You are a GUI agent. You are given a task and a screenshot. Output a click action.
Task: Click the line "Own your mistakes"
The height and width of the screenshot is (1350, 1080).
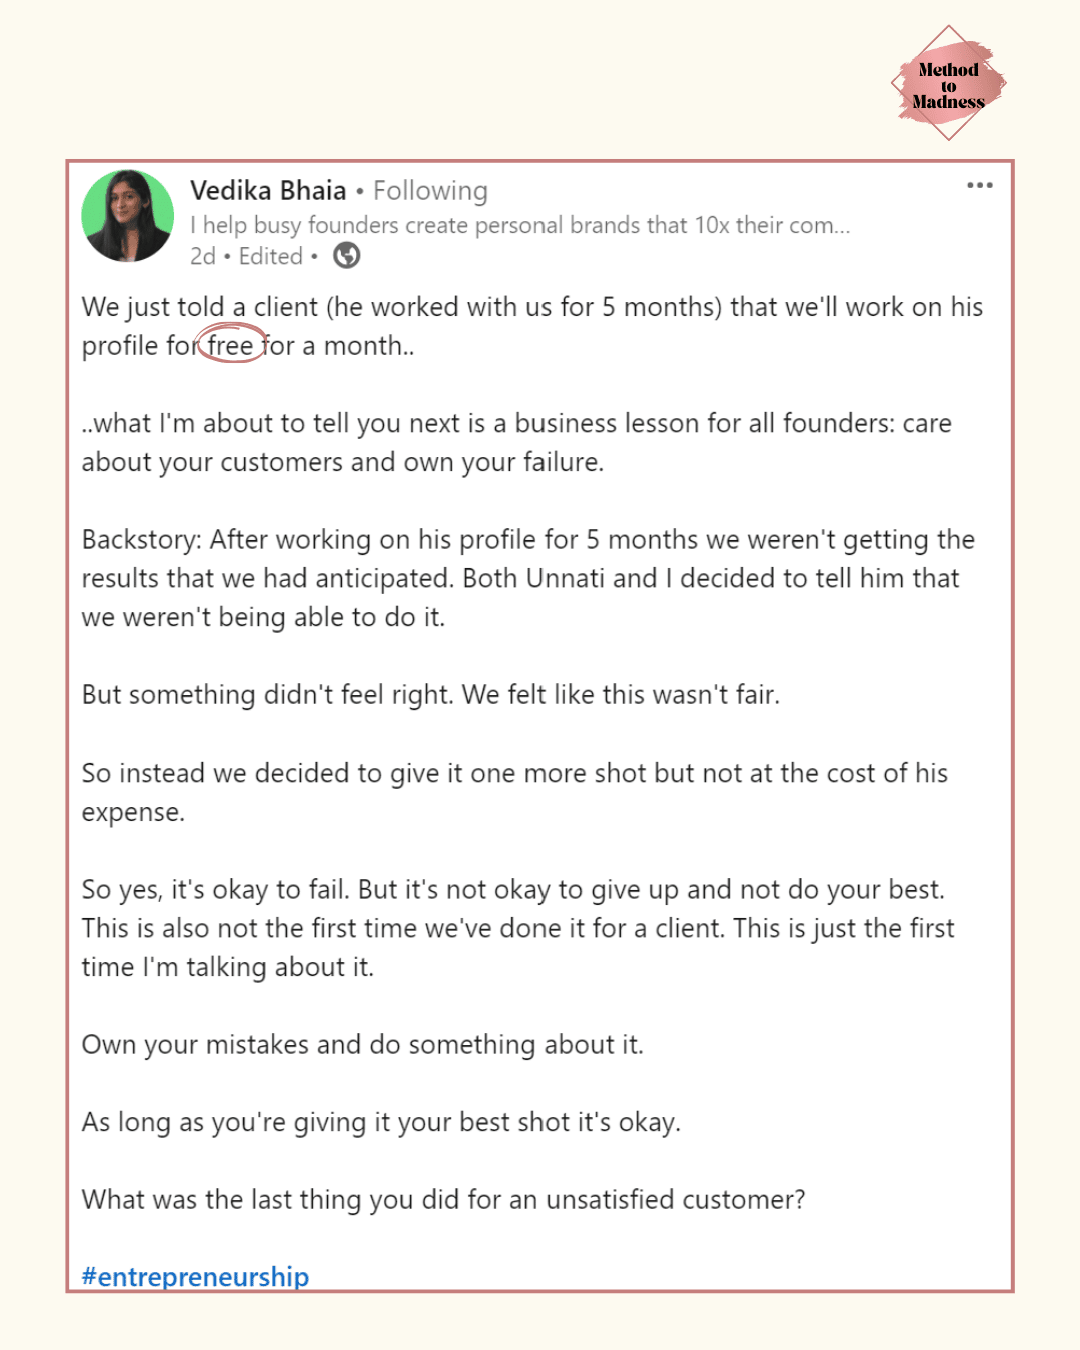362,1044
